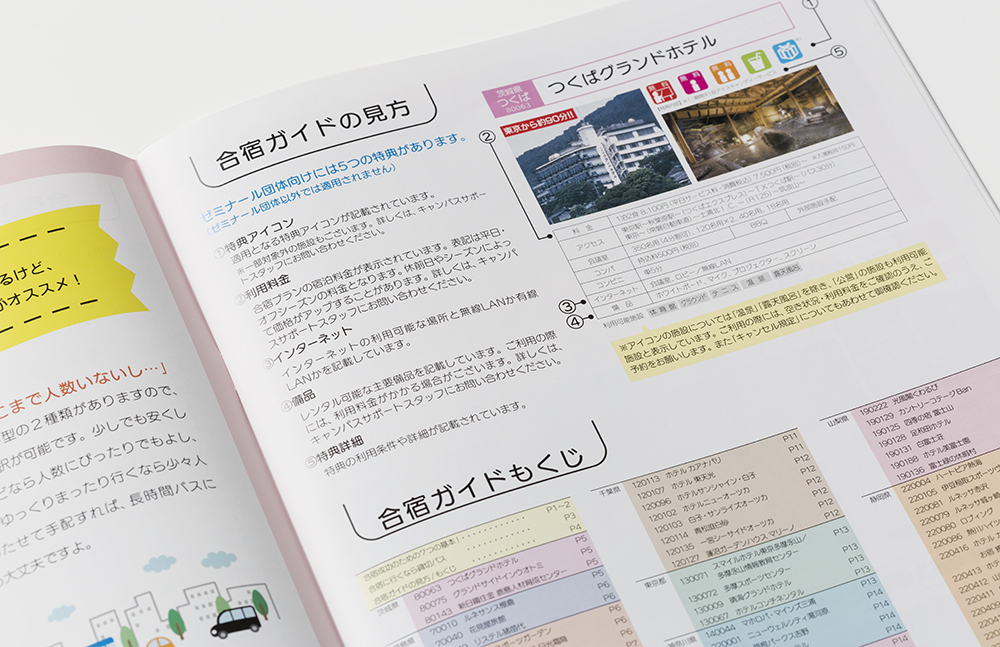Click the ④備品 item heading
1000x647 pixels.
298,401
